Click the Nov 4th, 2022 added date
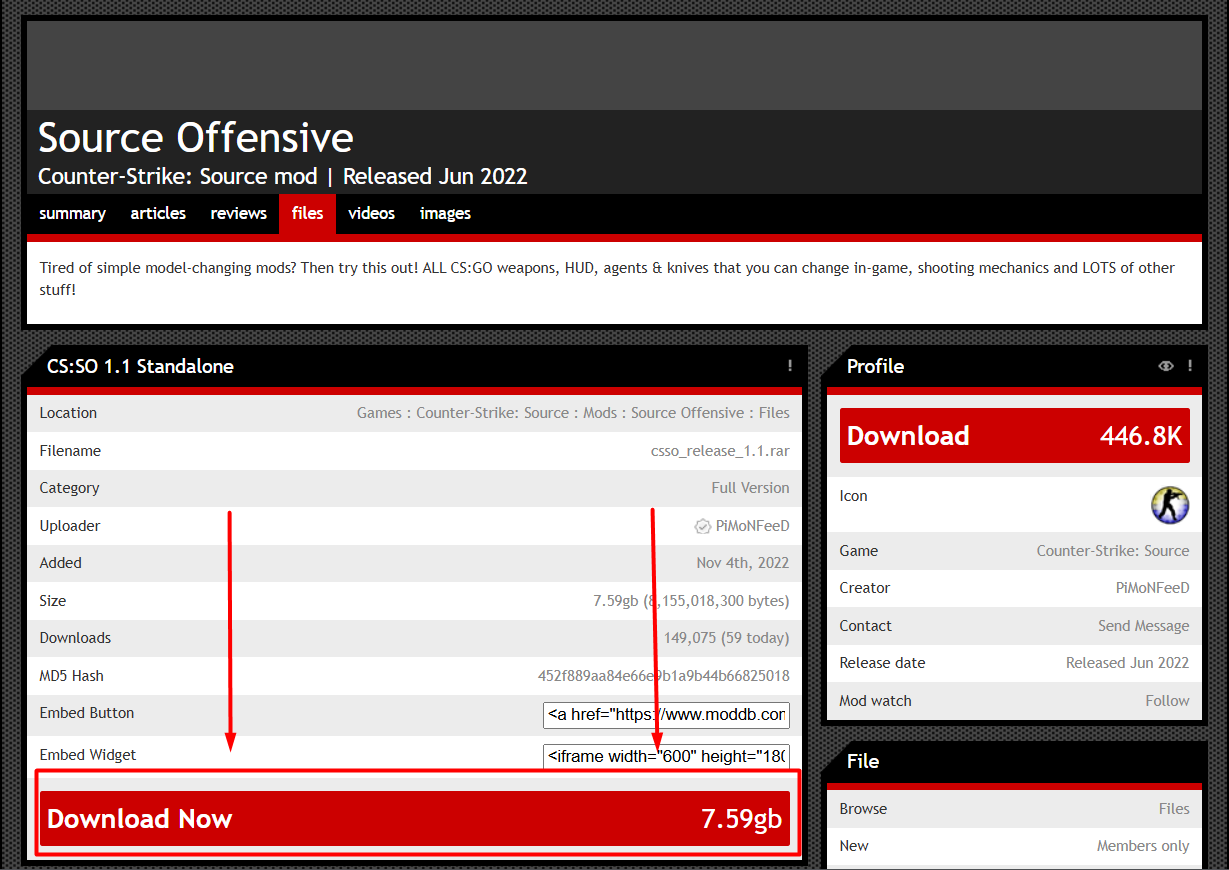The image size is (1229, 870). coord(743,563)
